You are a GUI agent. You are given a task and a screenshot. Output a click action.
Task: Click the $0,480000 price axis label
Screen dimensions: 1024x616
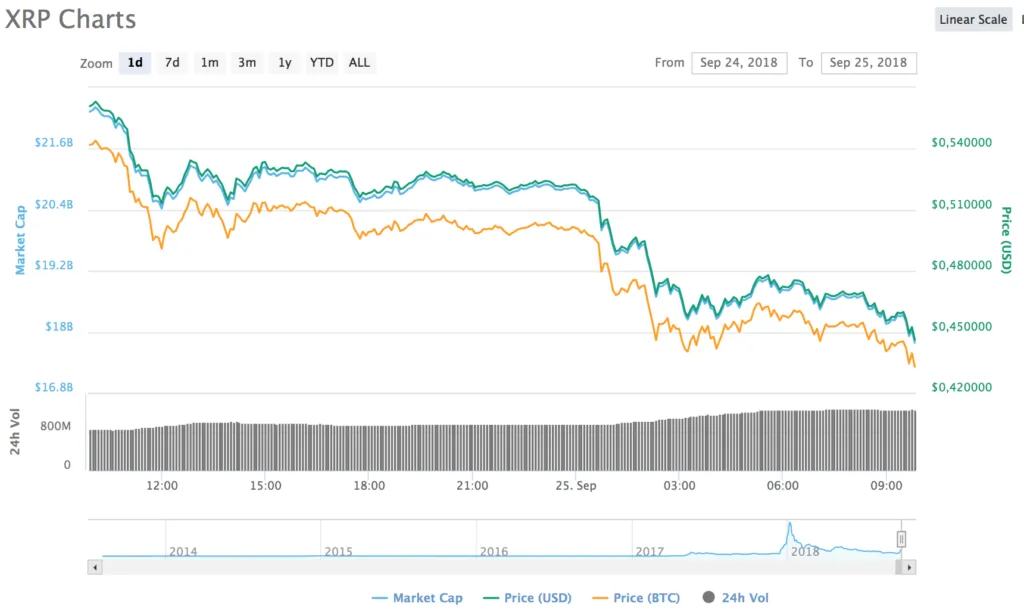click(x=961, y=265)
